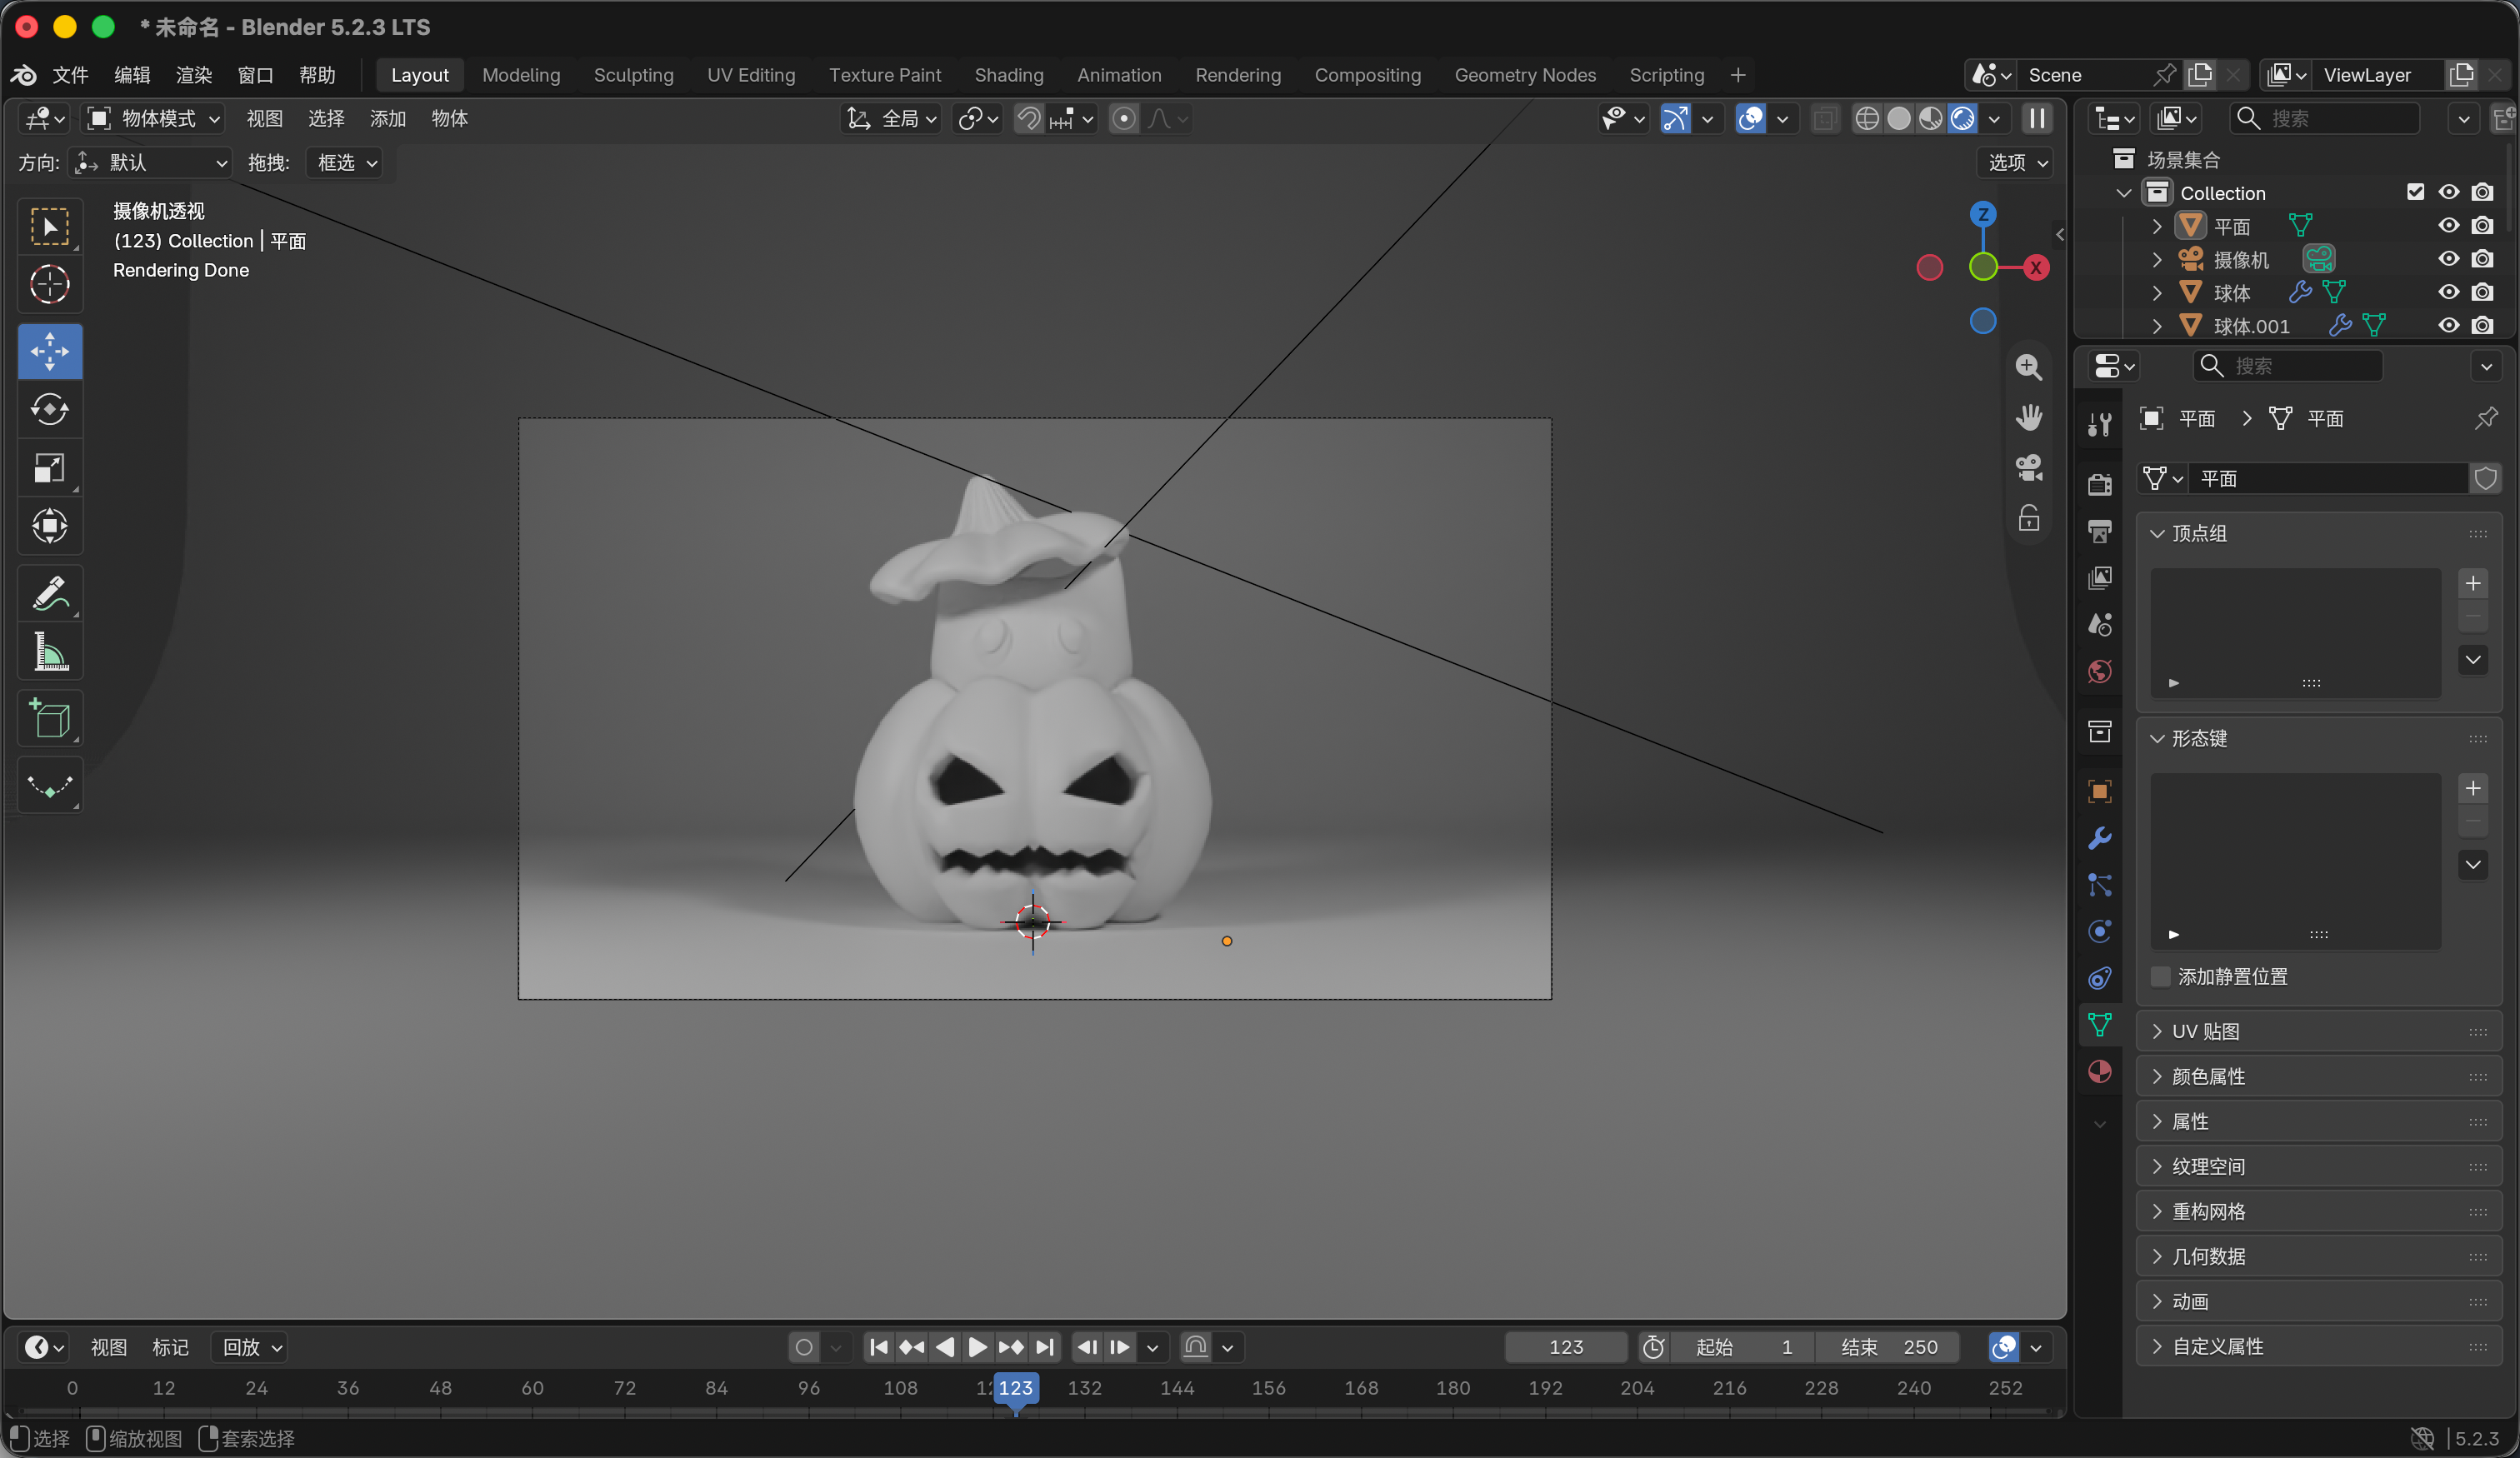Switch to the Geometry Nodes workspace

(x=1524, y=75)
